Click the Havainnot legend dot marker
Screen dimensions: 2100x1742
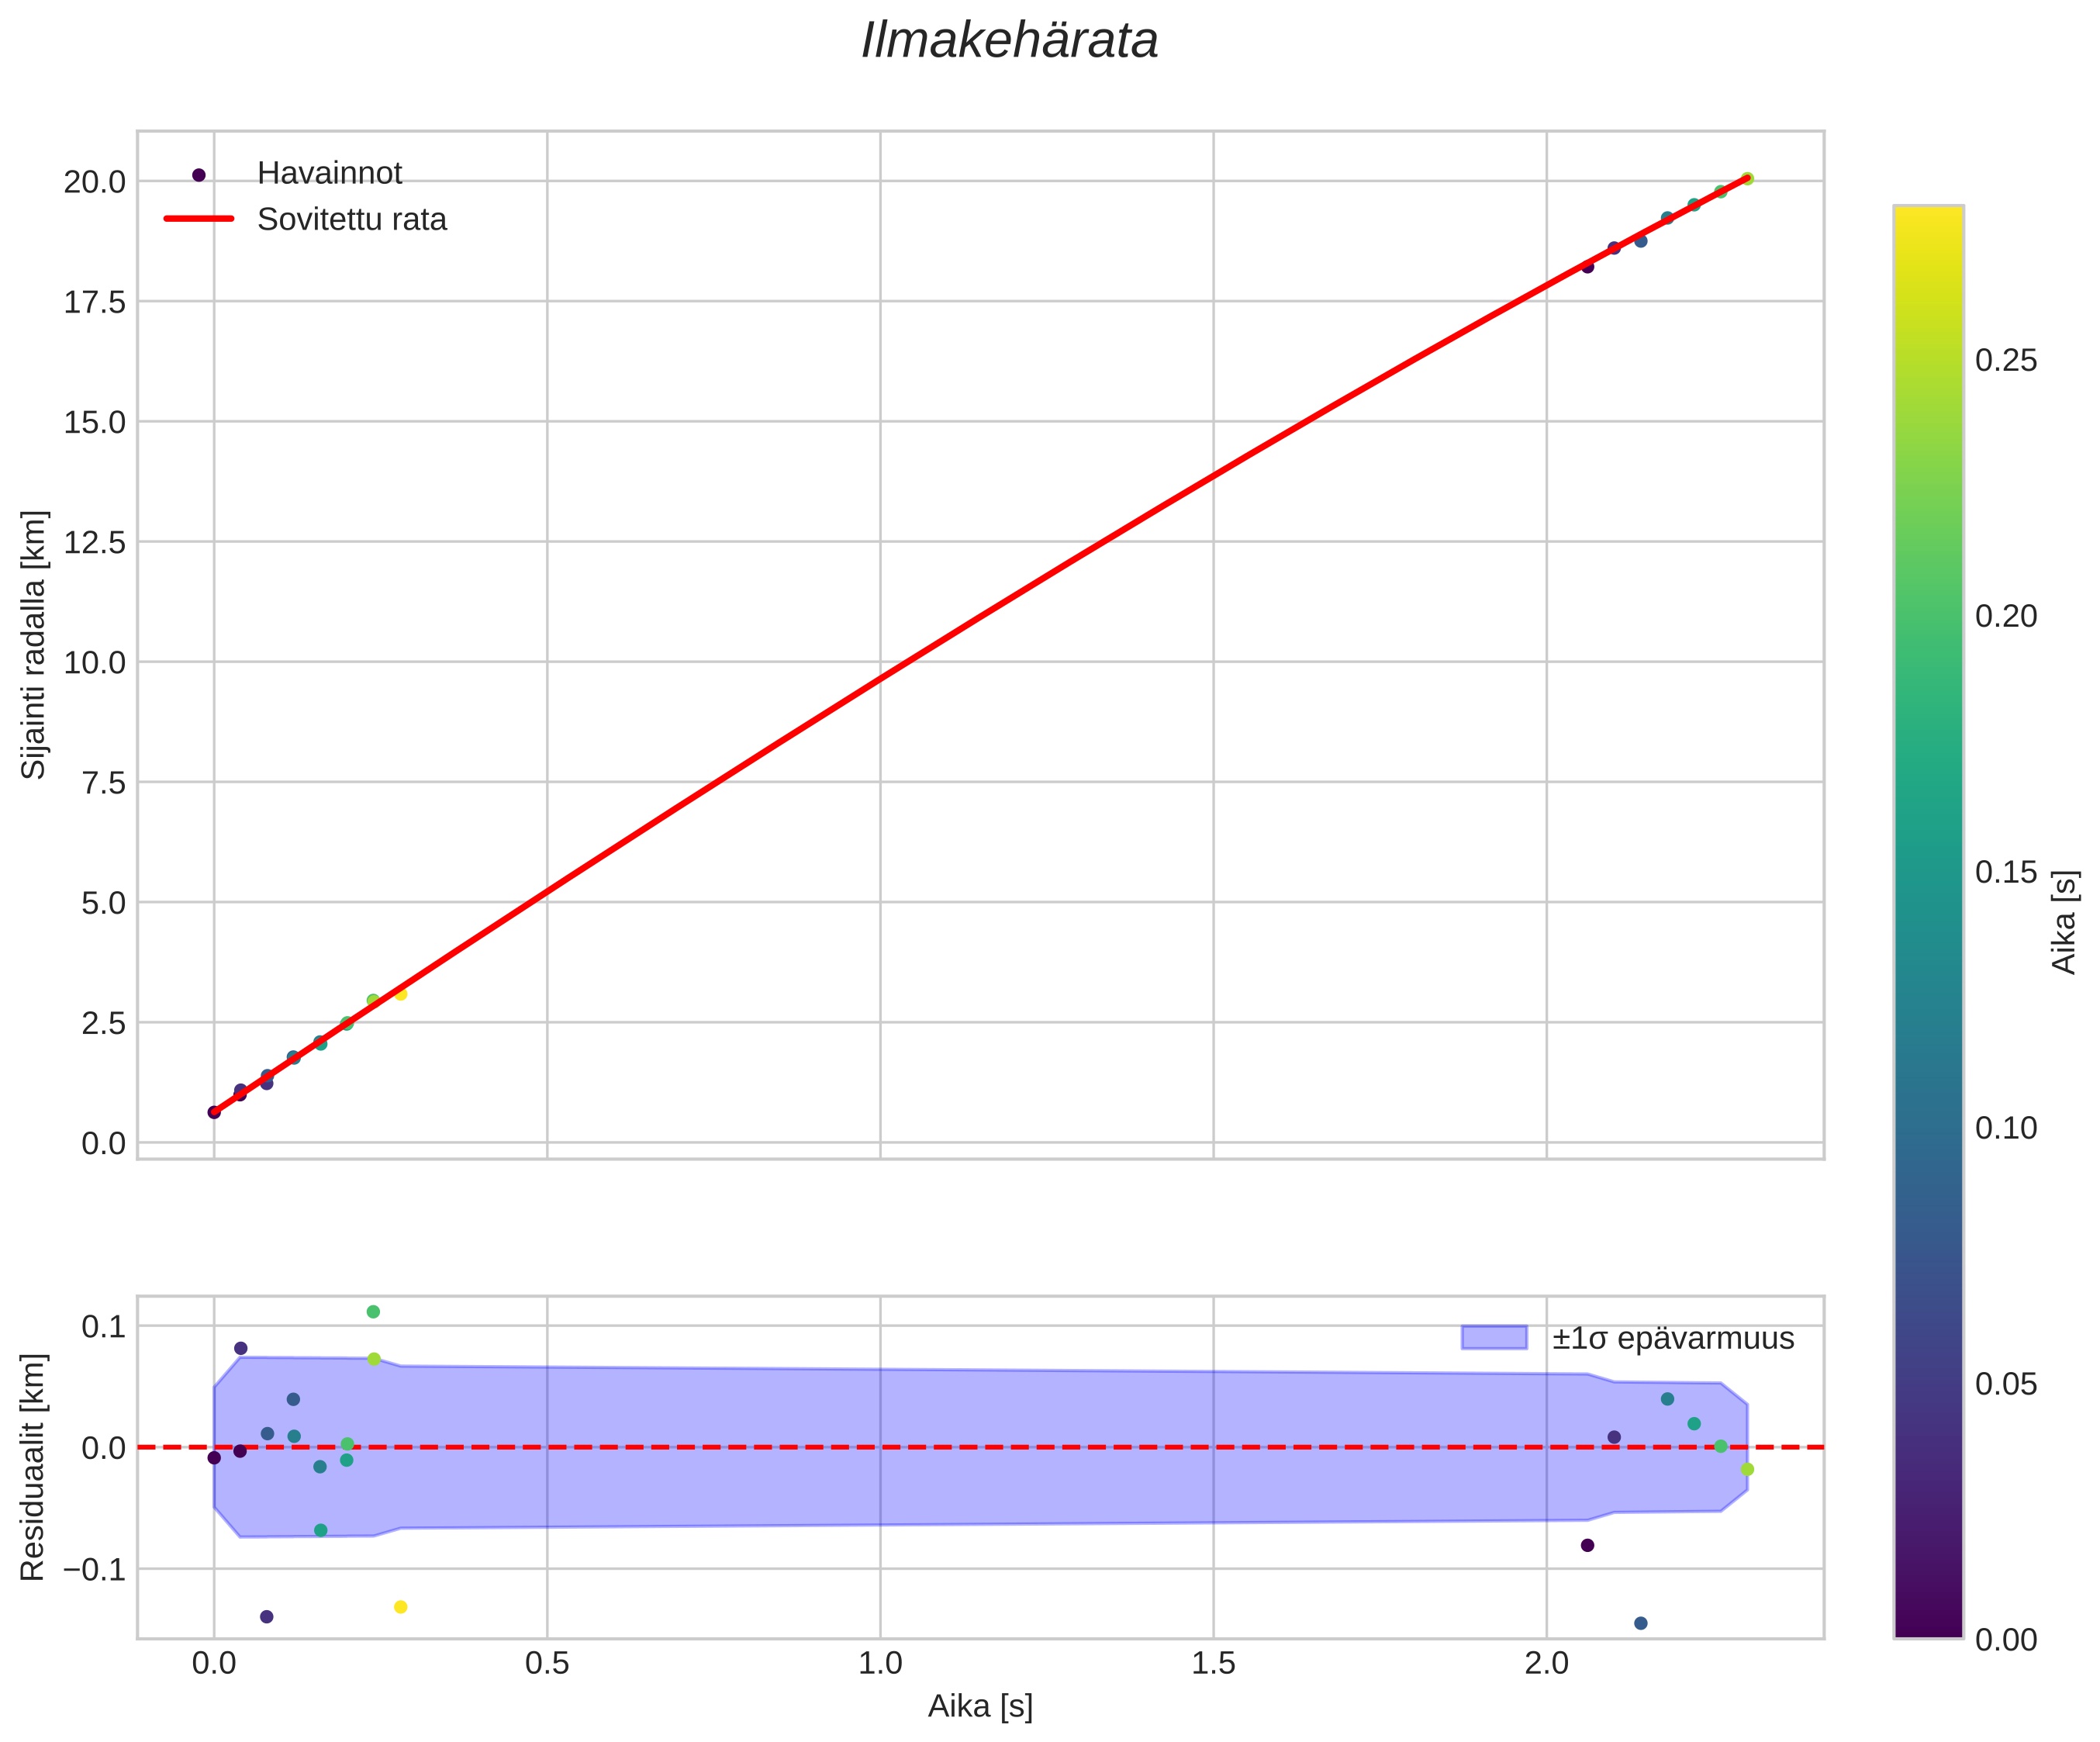198,175
